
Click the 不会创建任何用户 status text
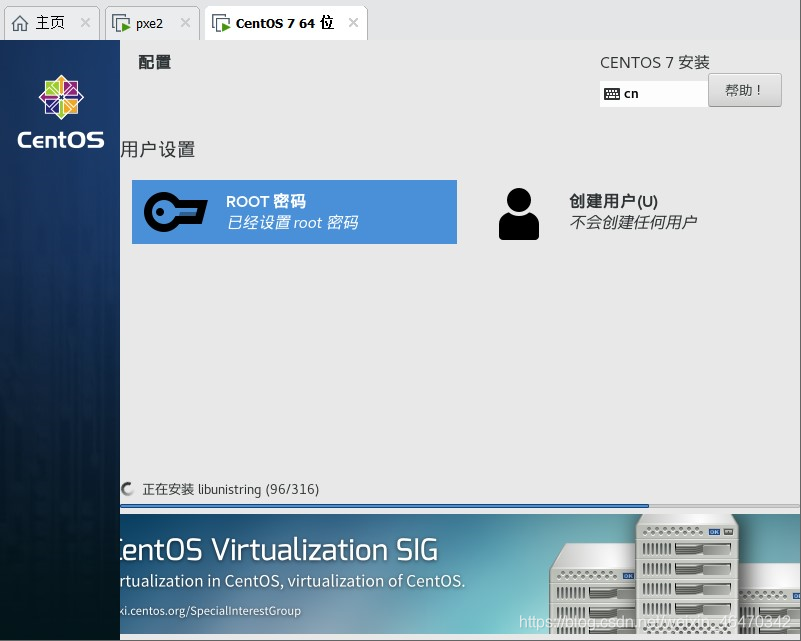633,222
